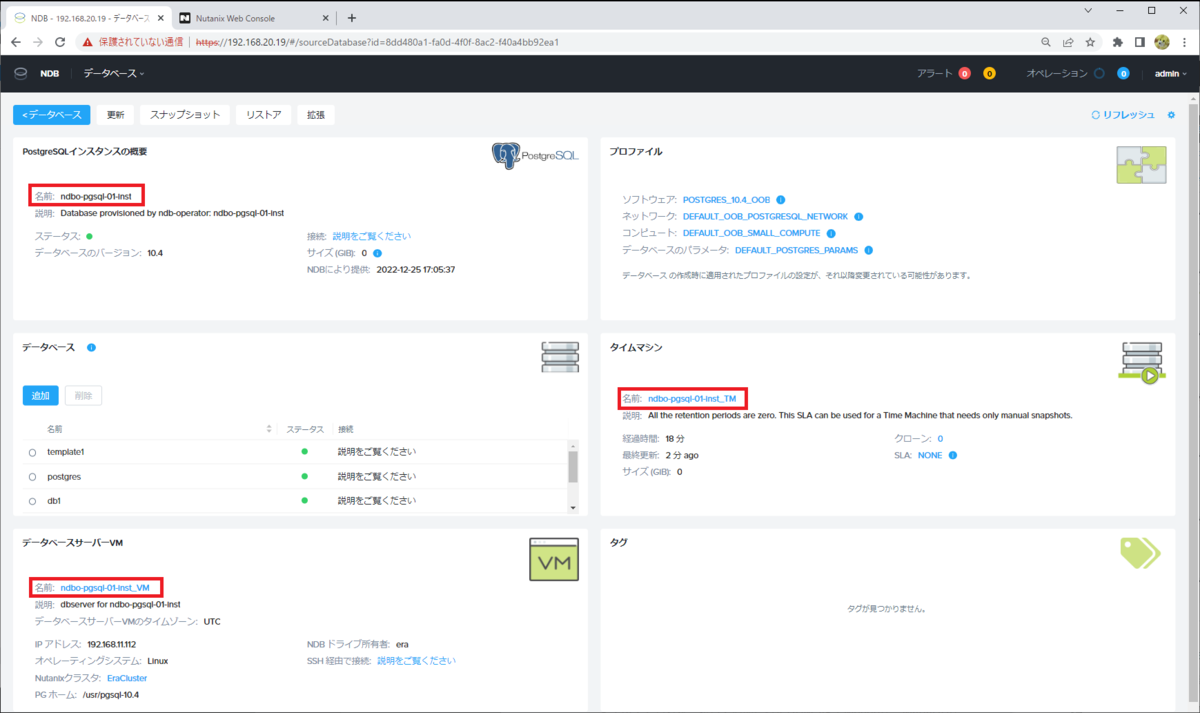Select the postgres database radio button

point(32,477)
